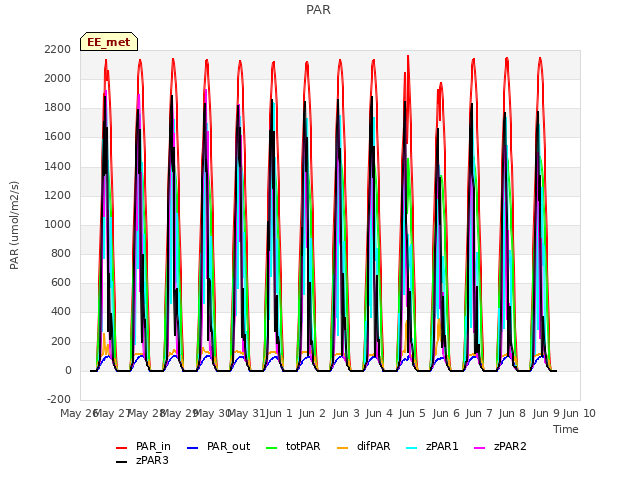Click the 1200 y-axis tick label
640x480 pixels.
tap(58, 196)
